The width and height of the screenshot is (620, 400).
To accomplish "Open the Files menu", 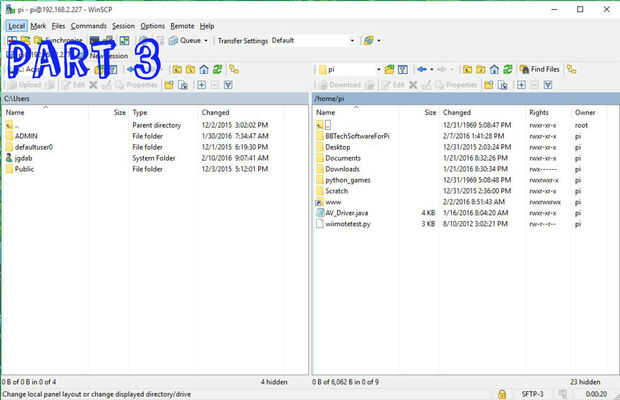I will coord(59,26).
